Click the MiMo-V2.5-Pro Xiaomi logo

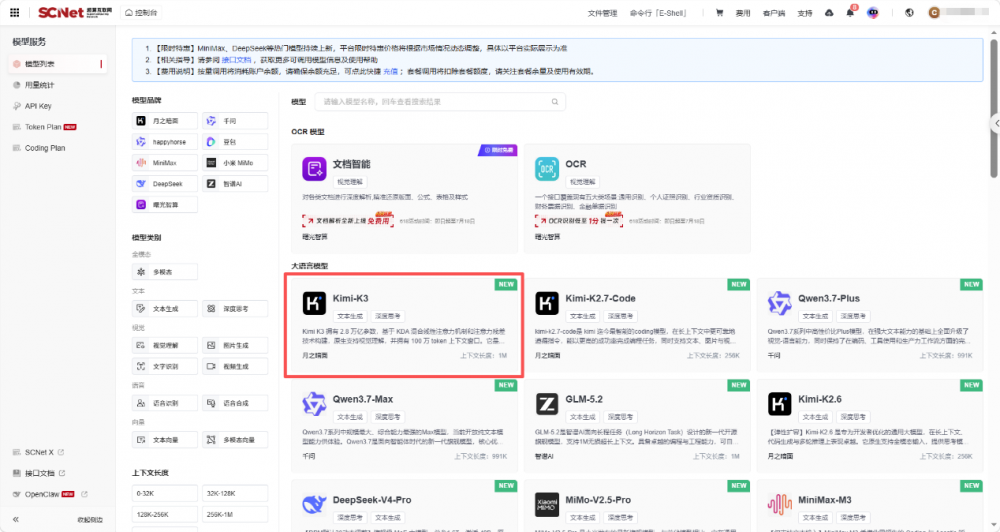547,505
